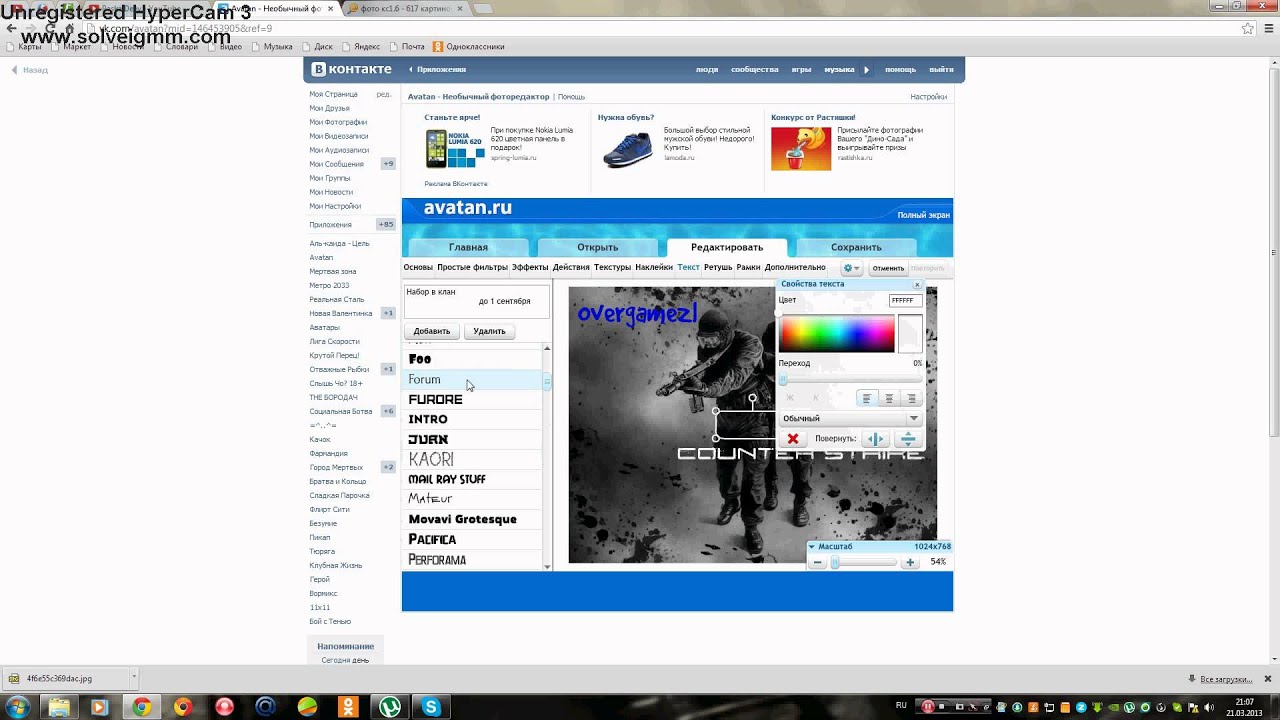Open the Рамки menu

click(x=748, y=267)
